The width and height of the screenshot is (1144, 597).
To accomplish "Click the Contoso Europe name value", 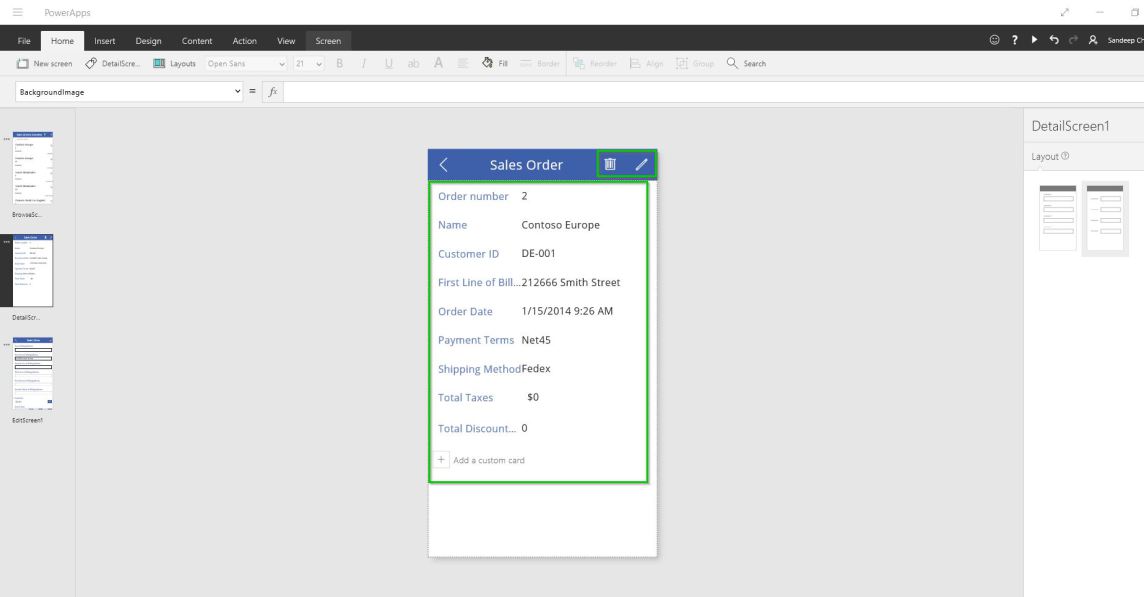I will click(560, 225).
